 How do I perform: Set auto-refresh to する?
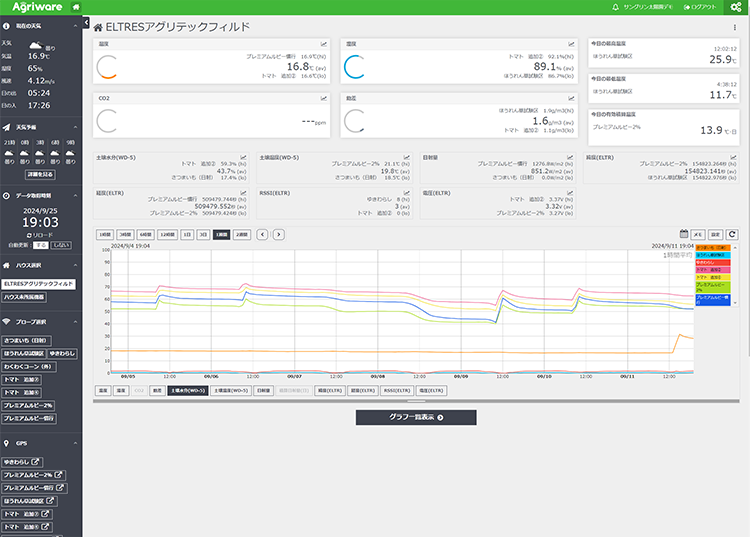click(41, 244)
